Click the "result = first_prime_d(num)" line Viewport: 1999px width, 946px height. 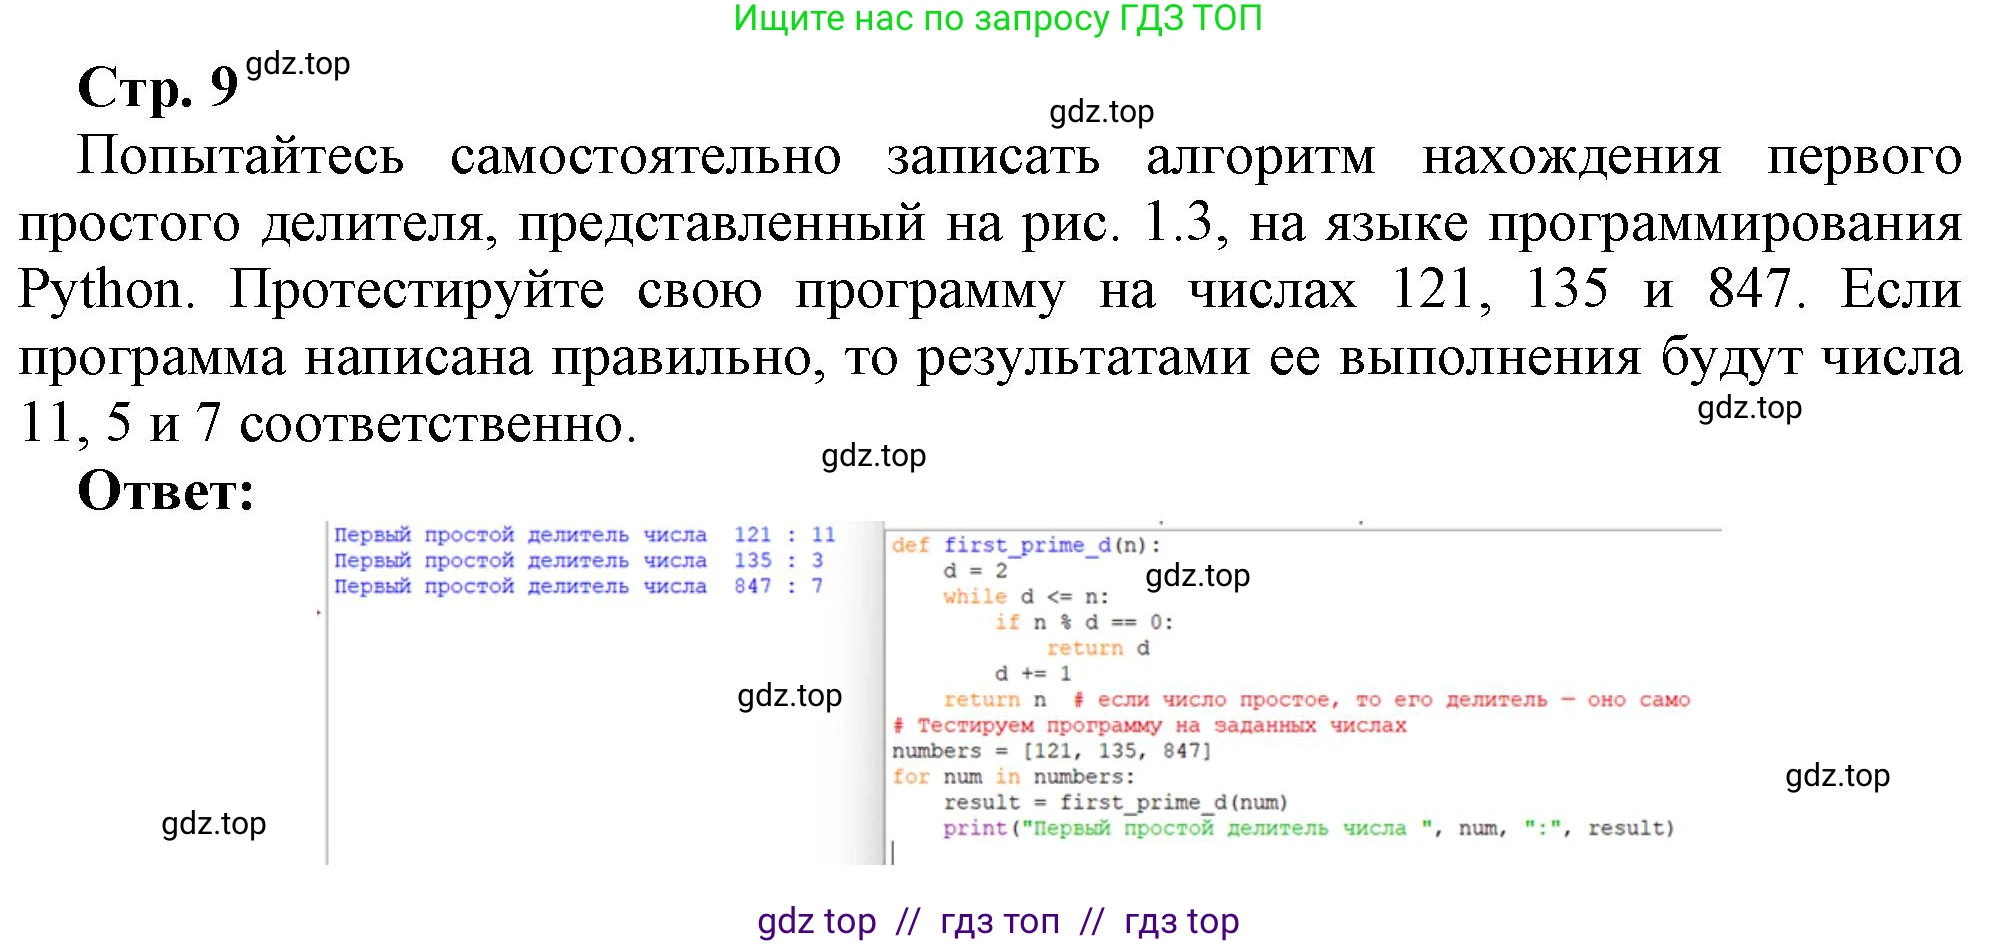tap(1114, 802)
